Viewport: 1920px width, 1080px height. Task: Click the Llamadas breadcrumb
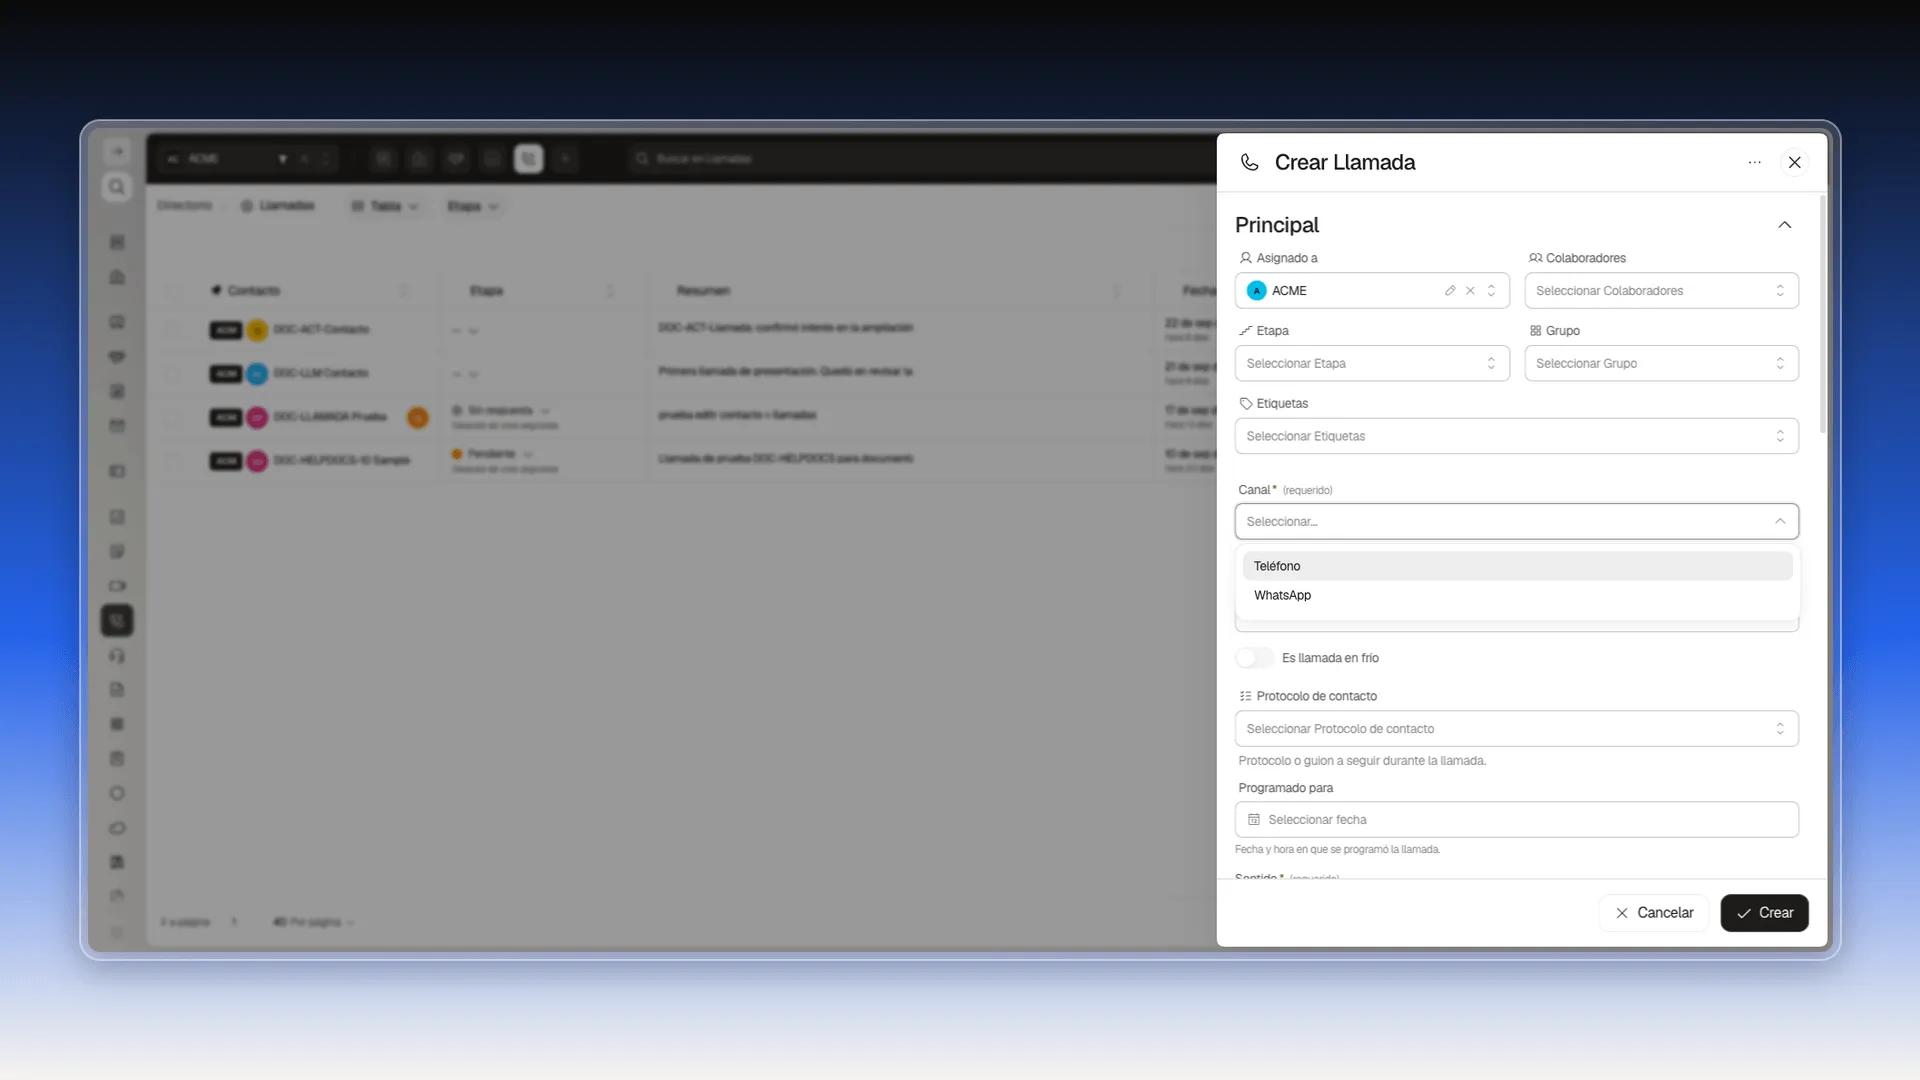pos(278,206)
